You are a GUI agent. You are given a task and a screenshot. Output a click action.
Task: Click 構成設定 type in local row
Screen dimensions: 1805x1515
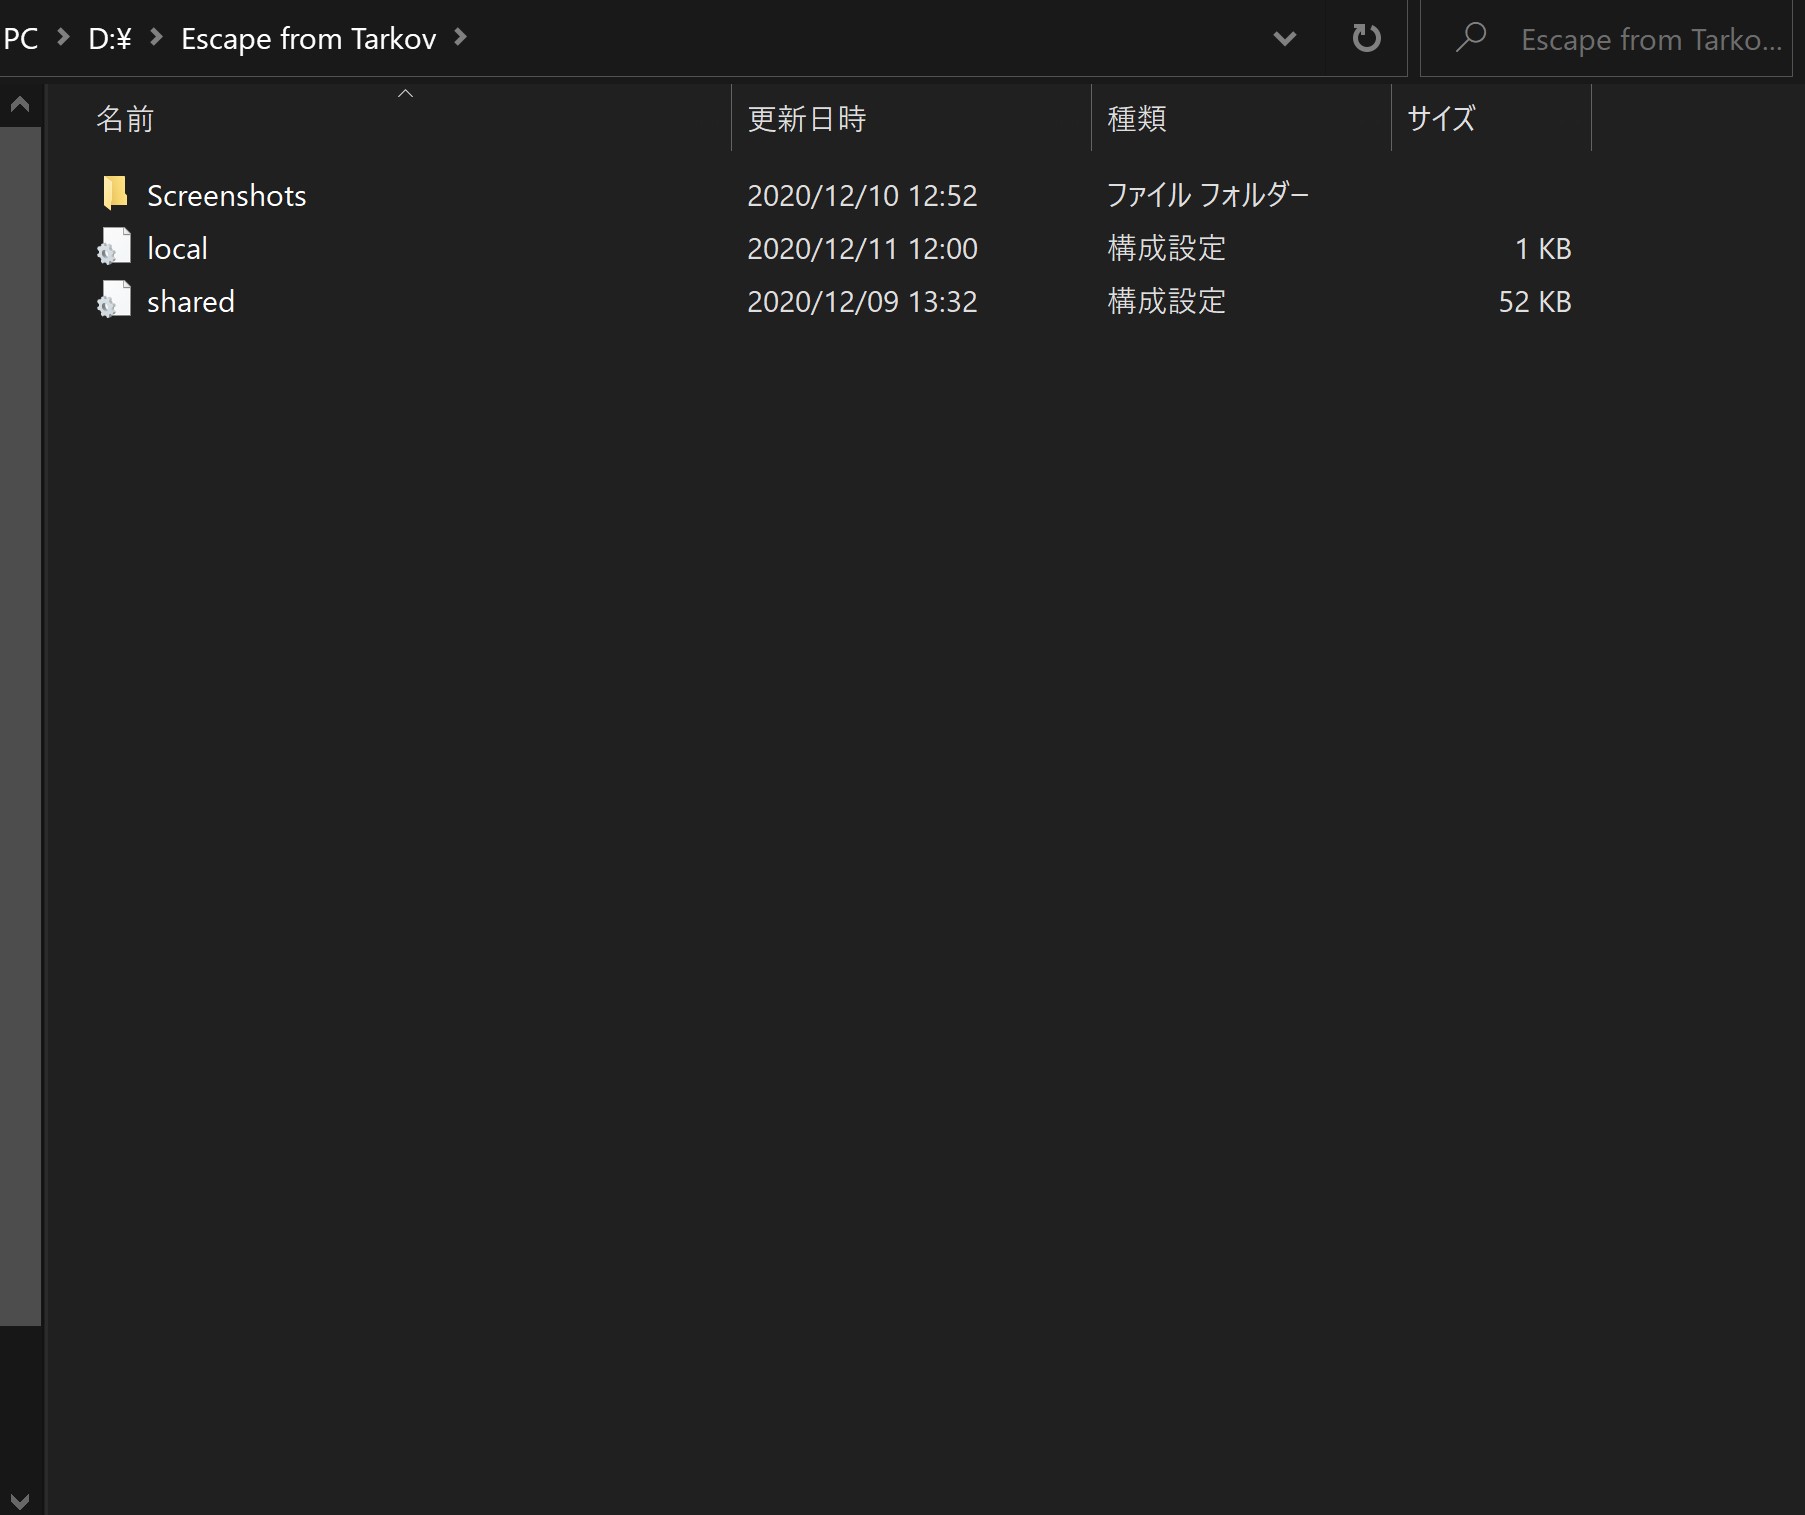[1166, 248]
